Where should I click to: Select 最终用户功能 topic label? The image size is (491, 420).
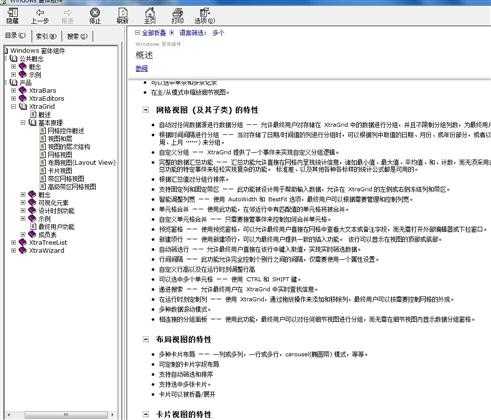pos(56,227)
